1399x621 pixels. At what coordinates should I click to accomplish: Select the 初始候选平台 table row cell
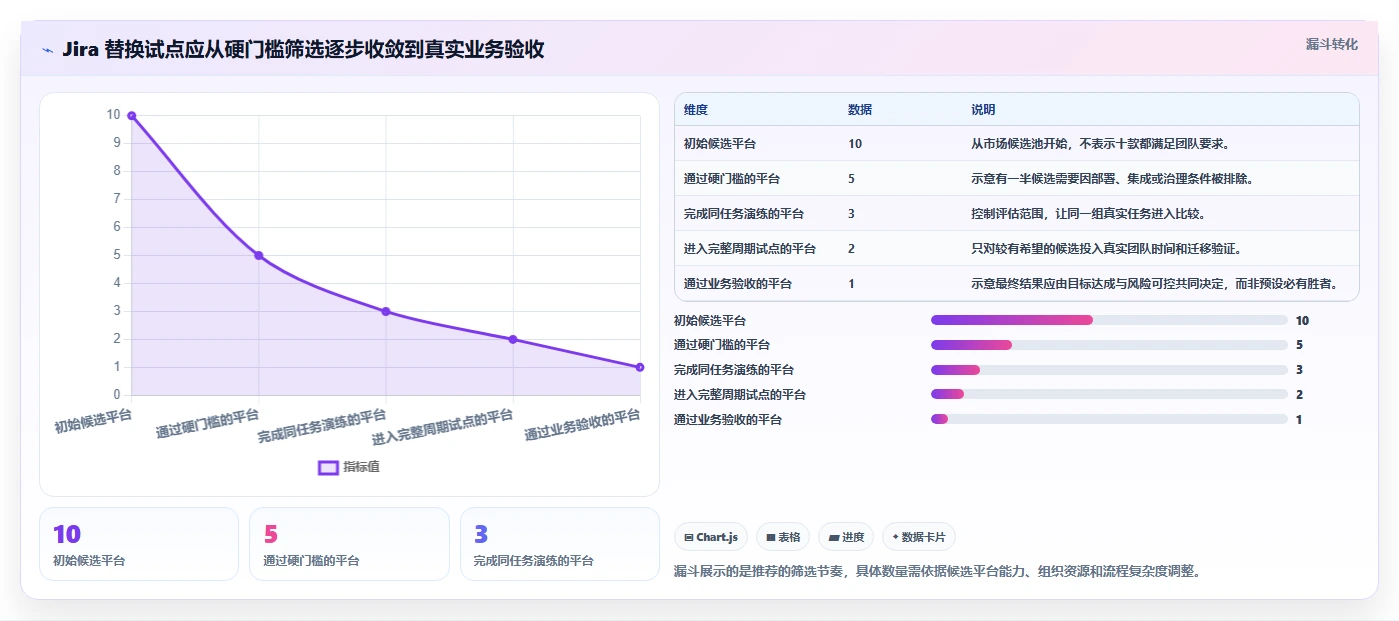(x=720, y=144)
